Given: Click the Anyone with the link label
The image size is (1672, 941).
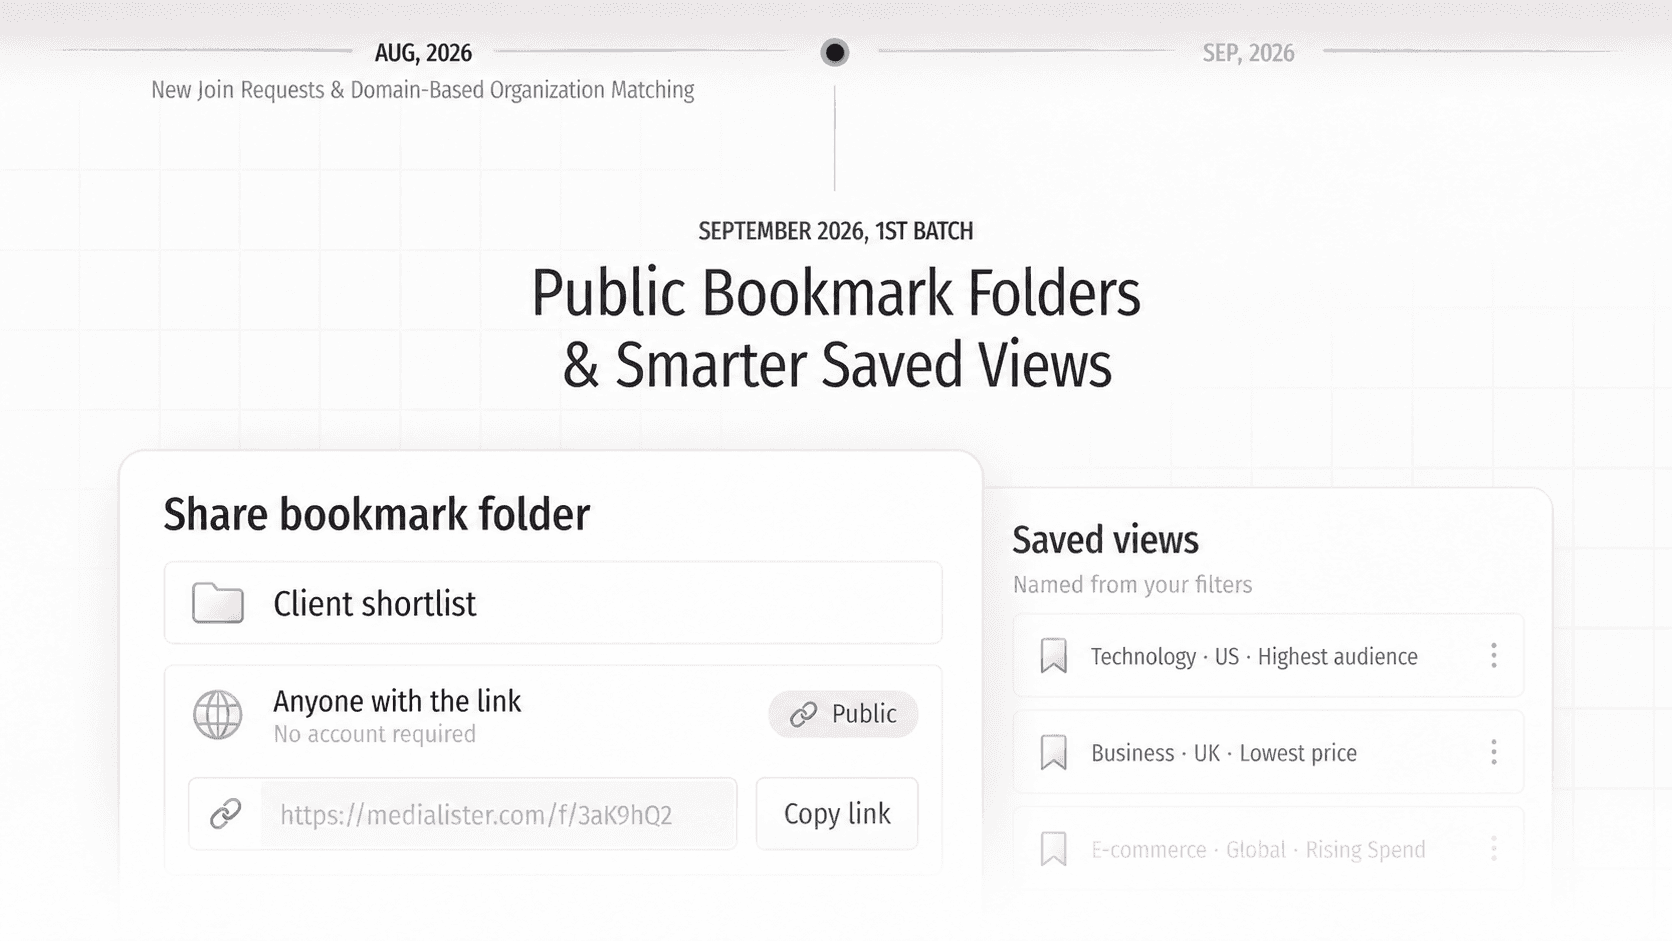Looking at the screenshot, I should (397, 701).
